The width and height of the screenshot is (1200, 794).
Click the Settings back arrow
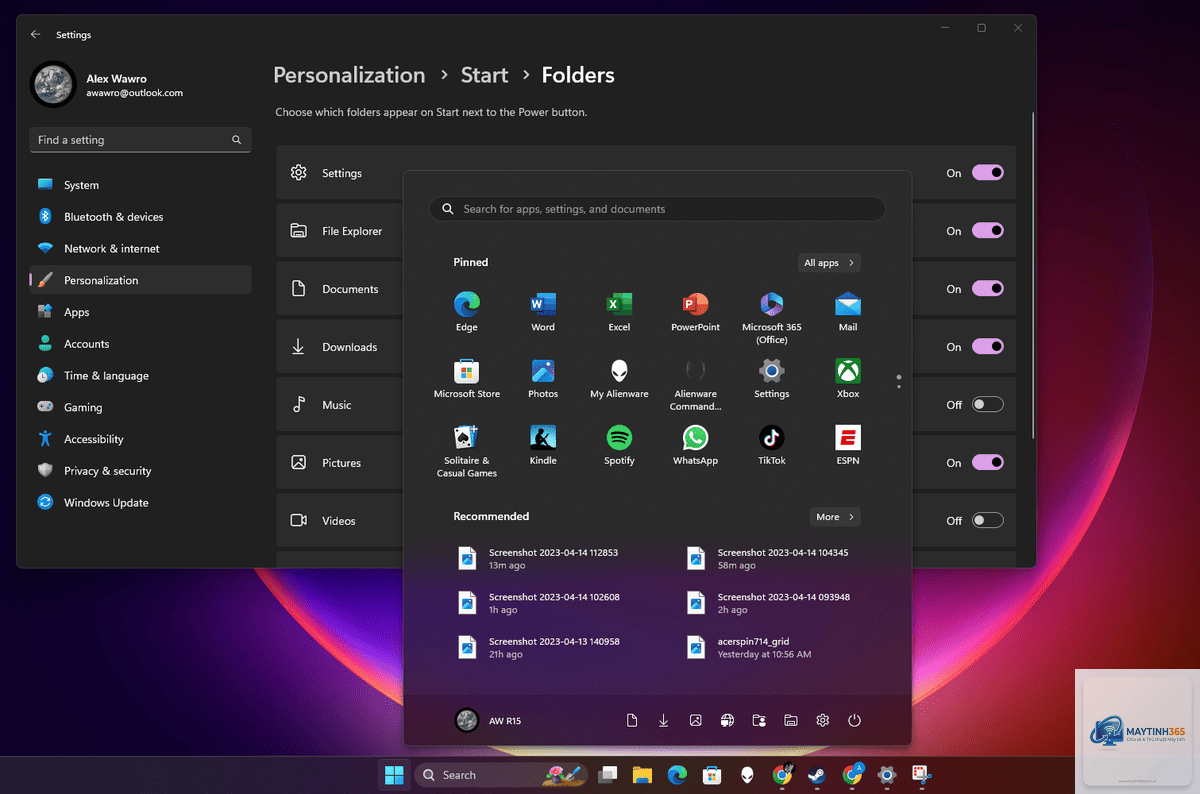coord(36,34)
